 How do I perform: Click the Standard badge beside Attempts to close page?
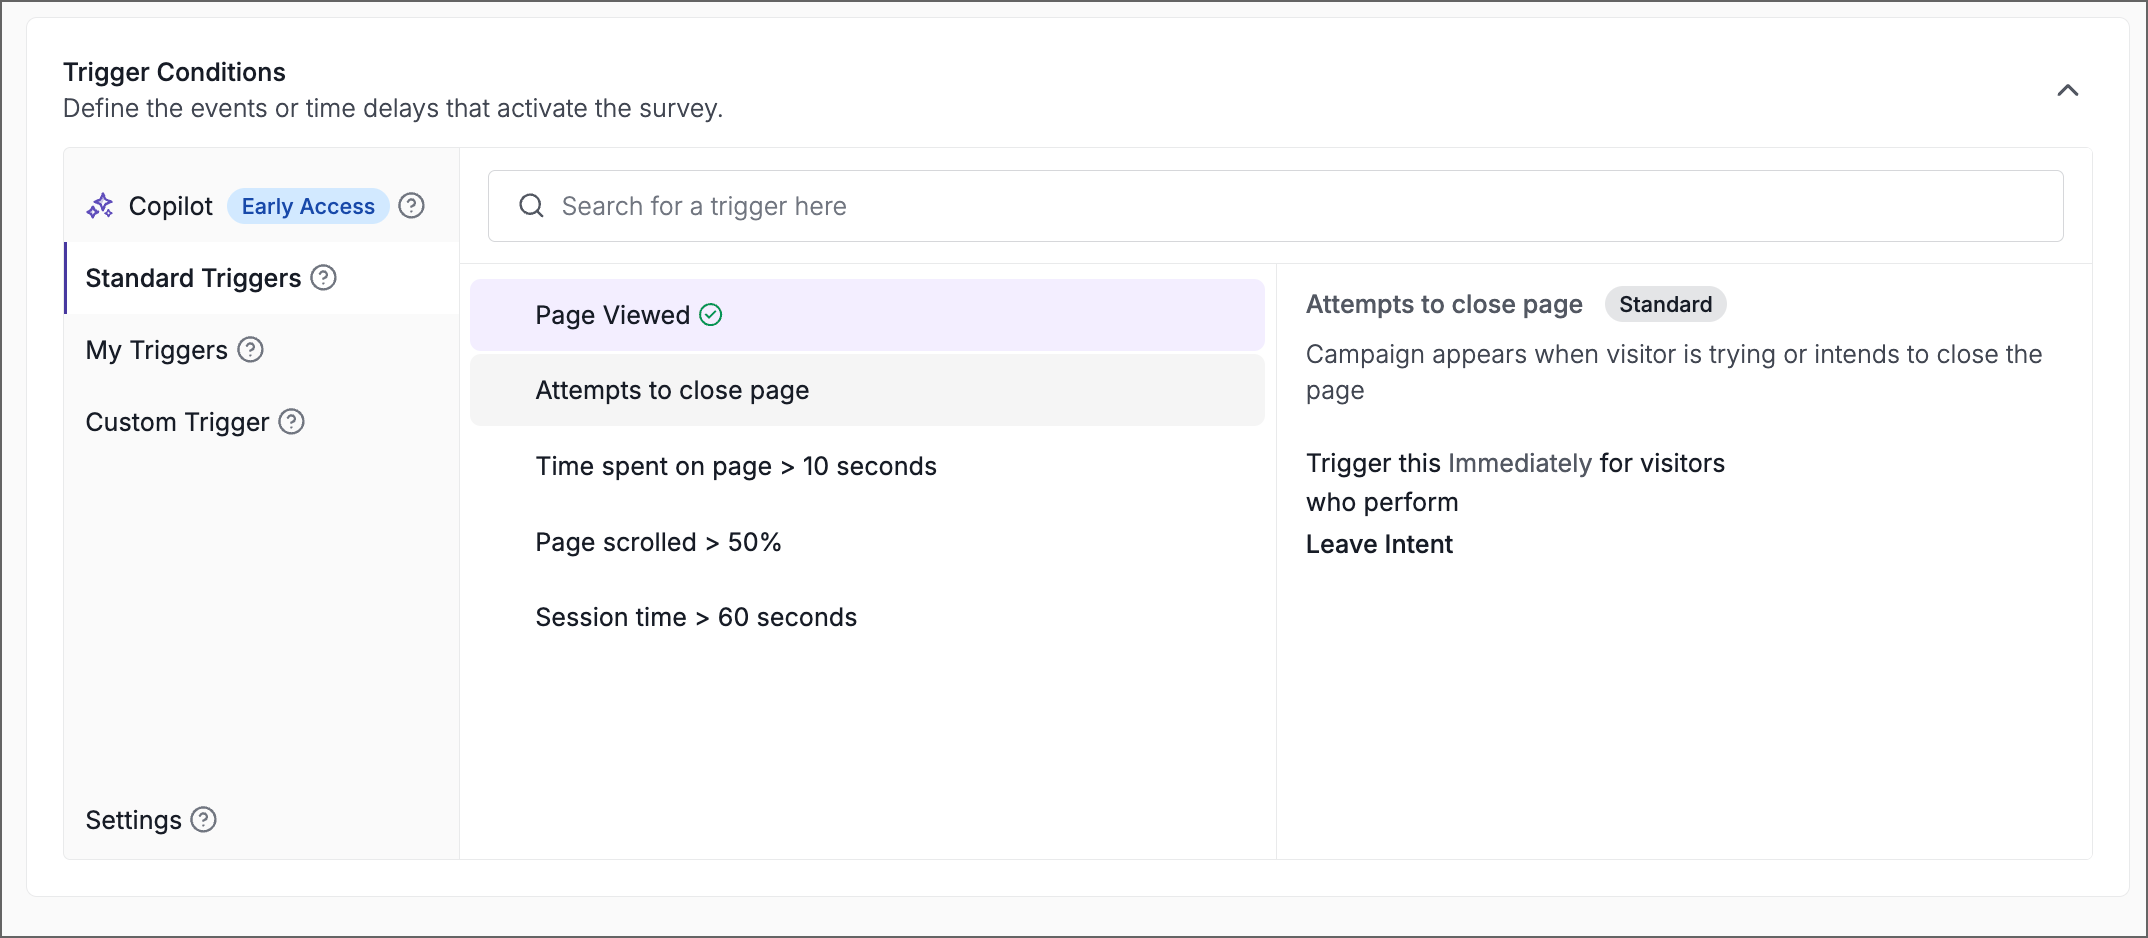click(x=1665, y=304)
